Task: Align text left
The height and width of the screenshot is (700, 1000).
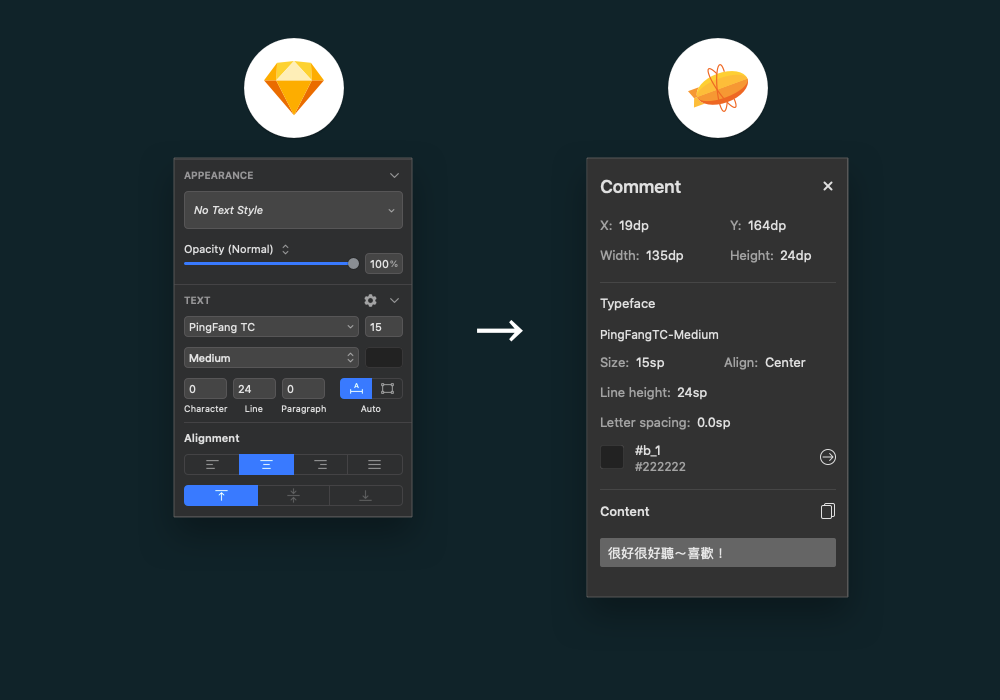Action: [212, 465]
